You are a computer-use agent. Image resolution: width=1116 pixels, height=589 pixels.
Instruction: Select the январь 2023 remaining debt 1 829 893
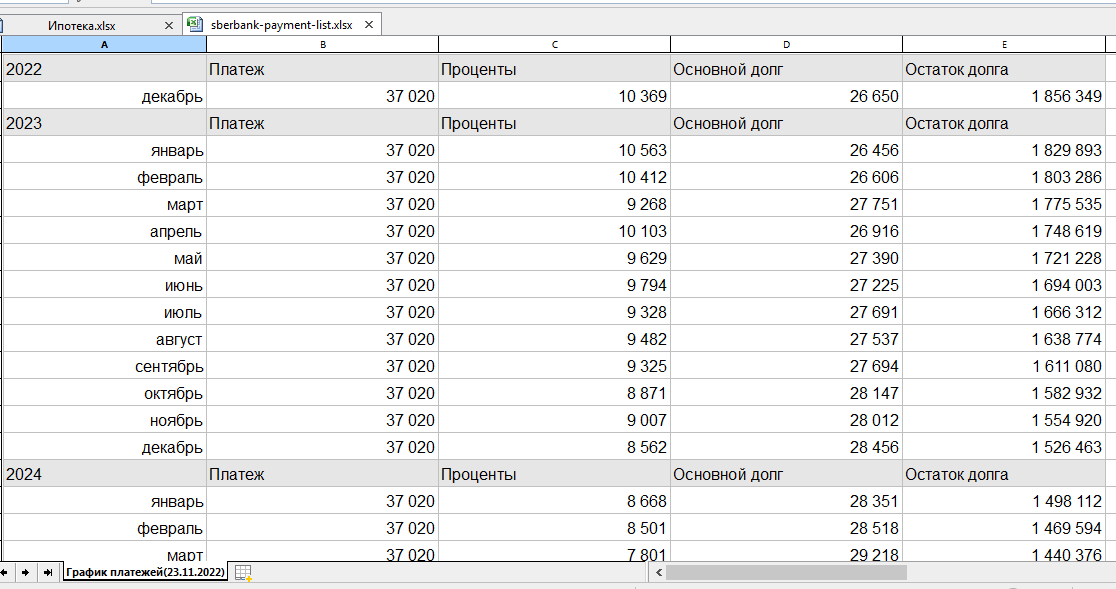point(1004,150)
